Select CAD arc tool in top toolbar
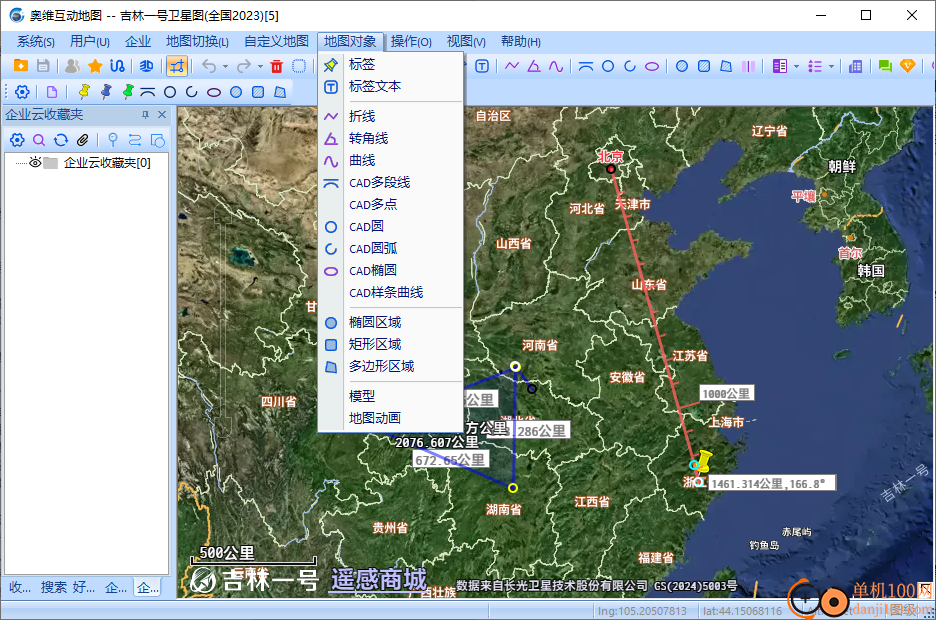Viewport: 936px width, 620px height. click(630, 66)
